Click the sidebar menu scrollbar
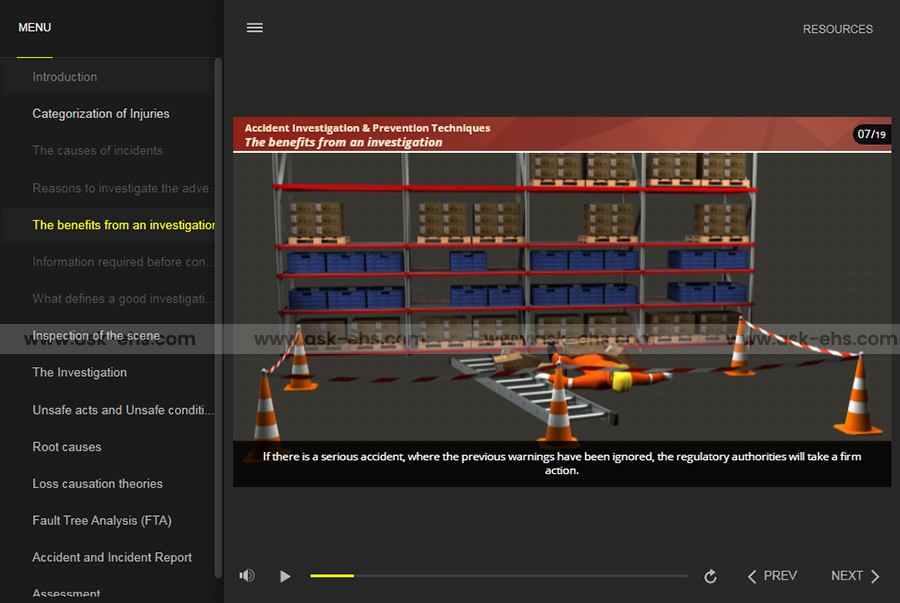 point(219,300)
